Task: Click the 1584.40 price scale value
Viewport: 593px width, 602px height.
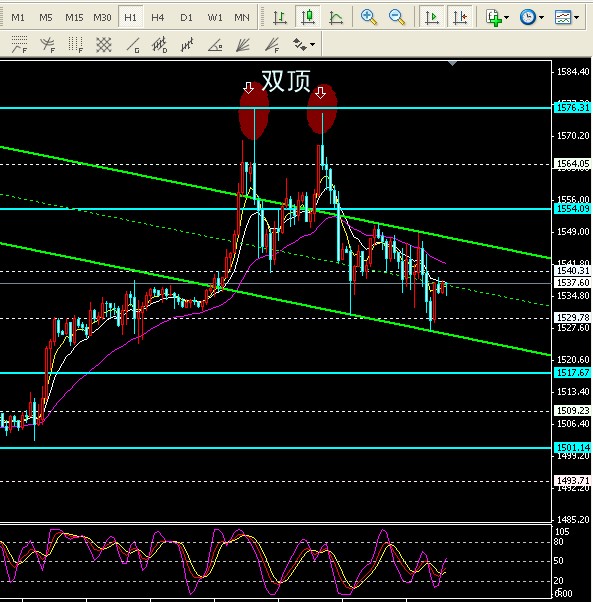Action: [573, 72]
